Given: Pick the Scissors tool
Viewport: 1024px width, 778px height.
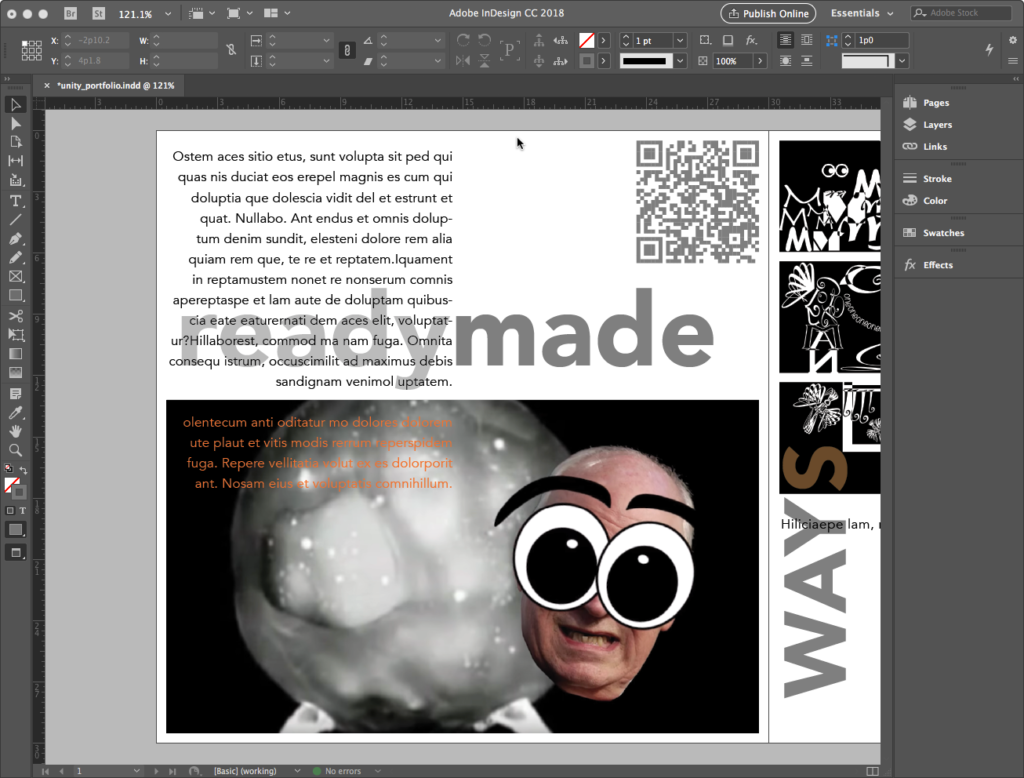Looking at the screenshot, I should point(16,316).
